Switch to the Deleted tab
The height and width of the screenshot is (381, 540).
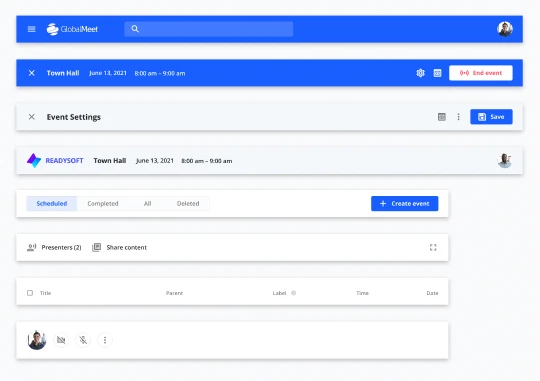point(188,204)
